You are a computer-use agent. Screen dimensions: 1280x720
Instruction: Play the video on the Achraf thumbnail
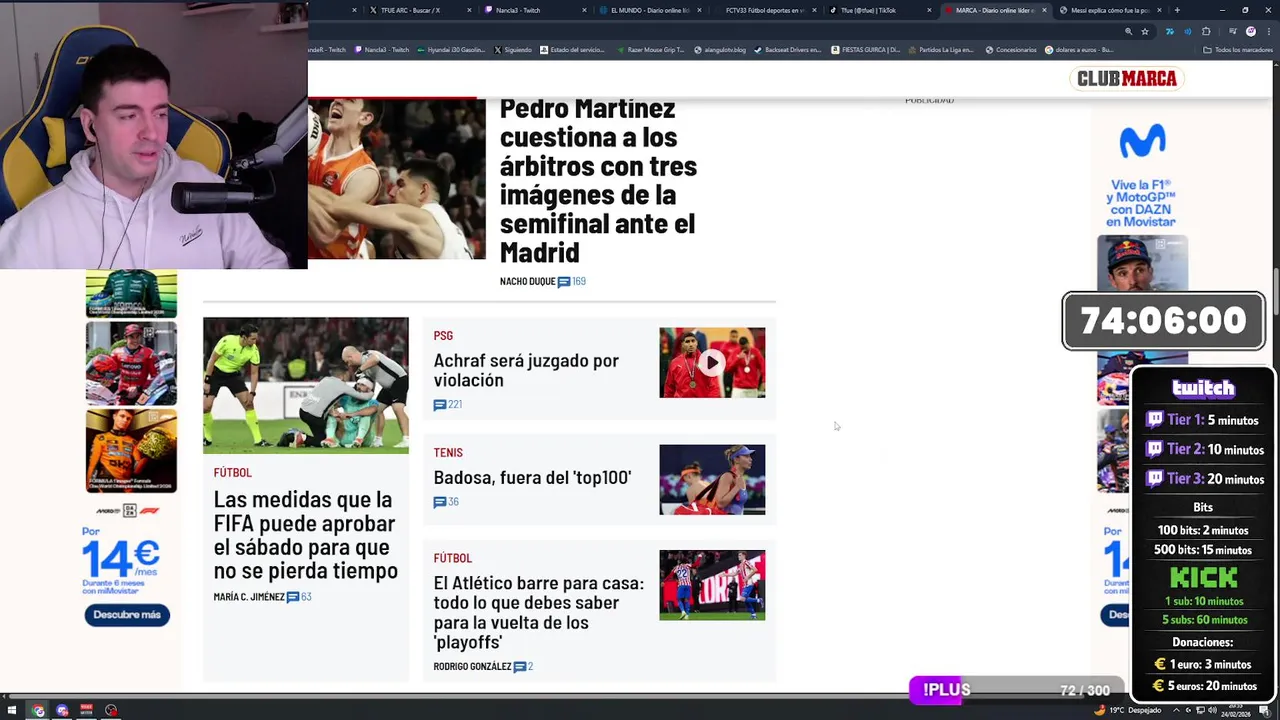click(711, 363)
